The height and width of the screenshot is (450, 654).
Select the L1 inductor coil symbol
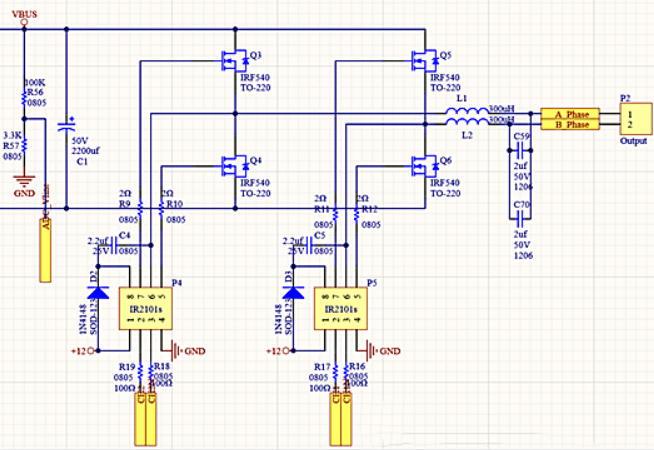click(467, 111)
